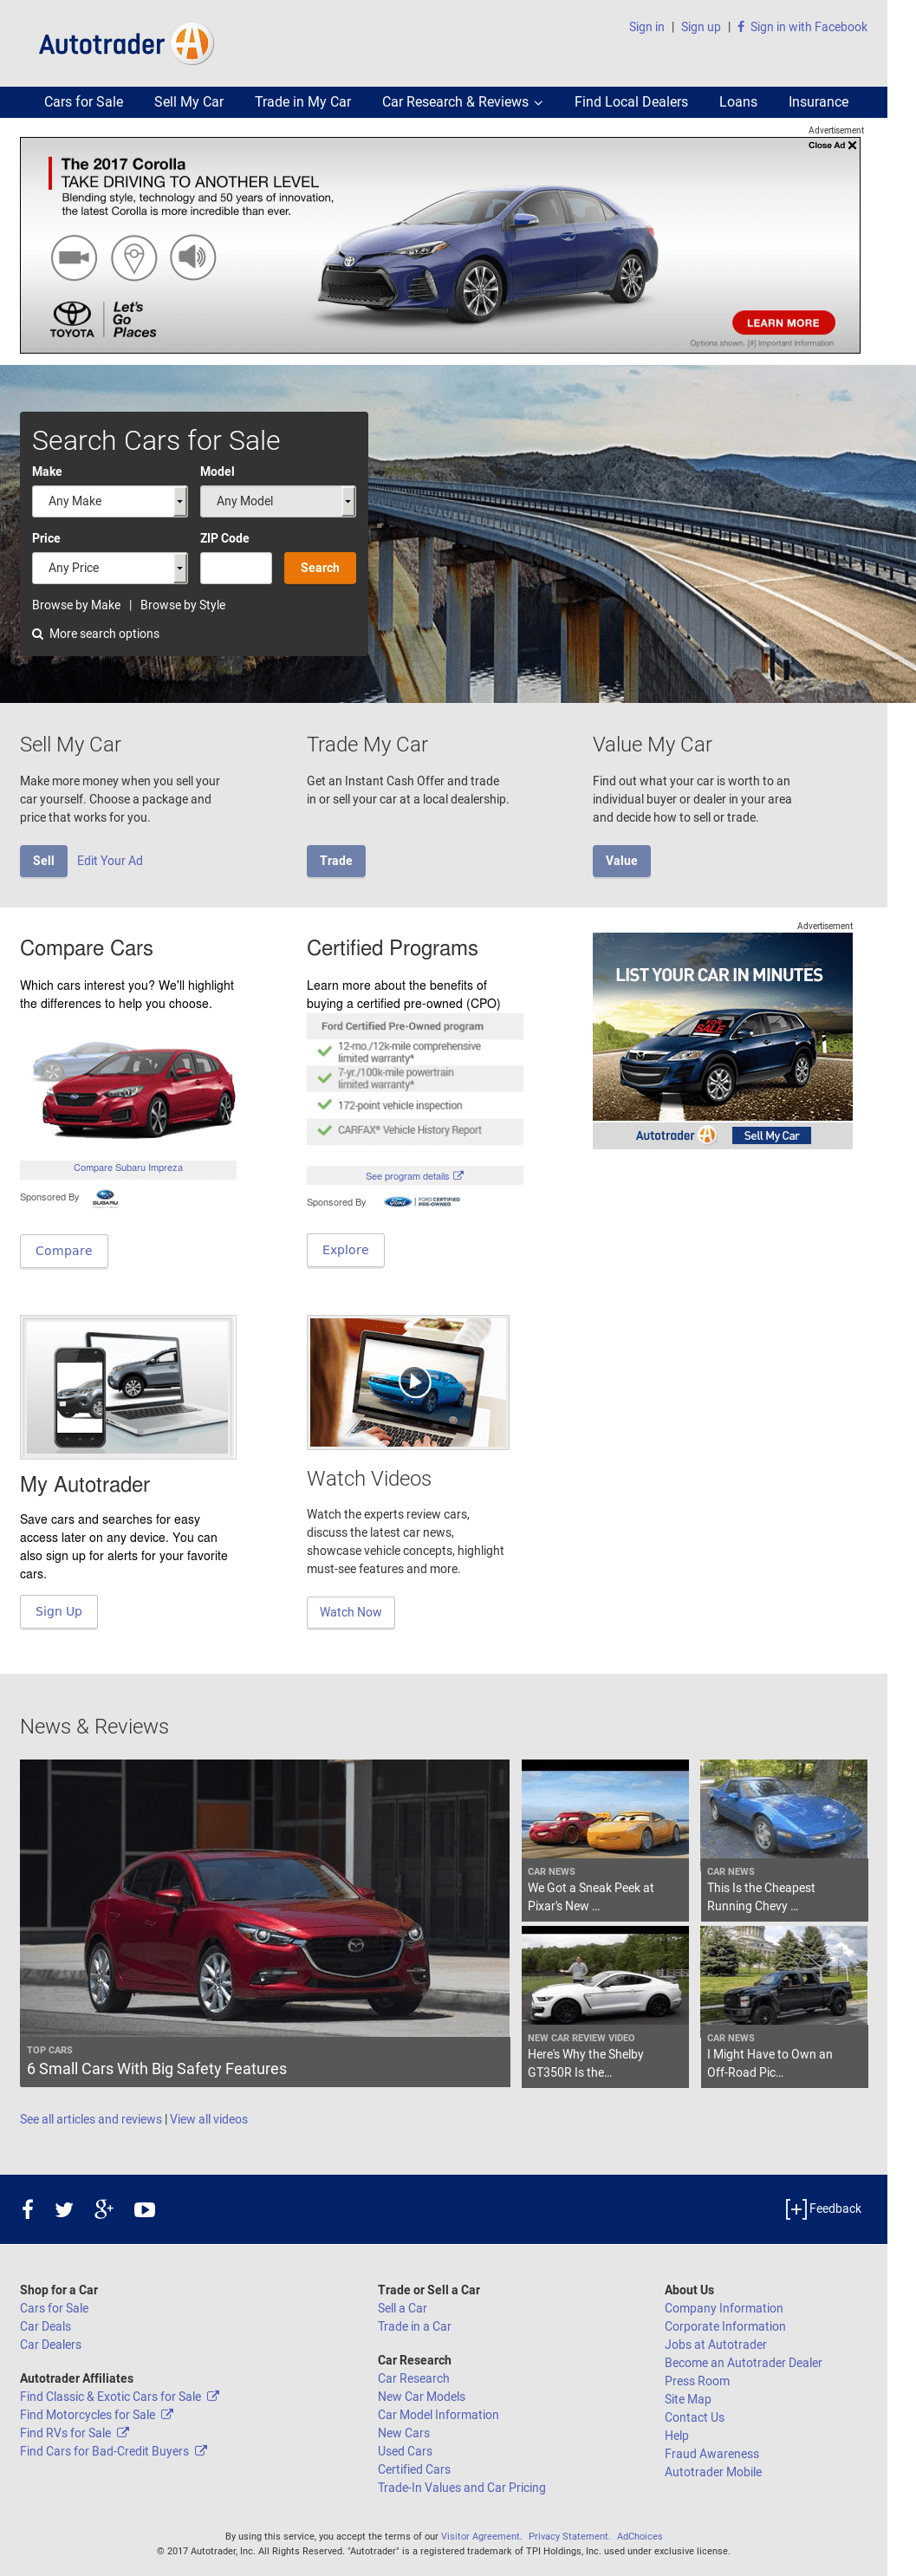Click Browse by Style link

click(x=183, y=605)
